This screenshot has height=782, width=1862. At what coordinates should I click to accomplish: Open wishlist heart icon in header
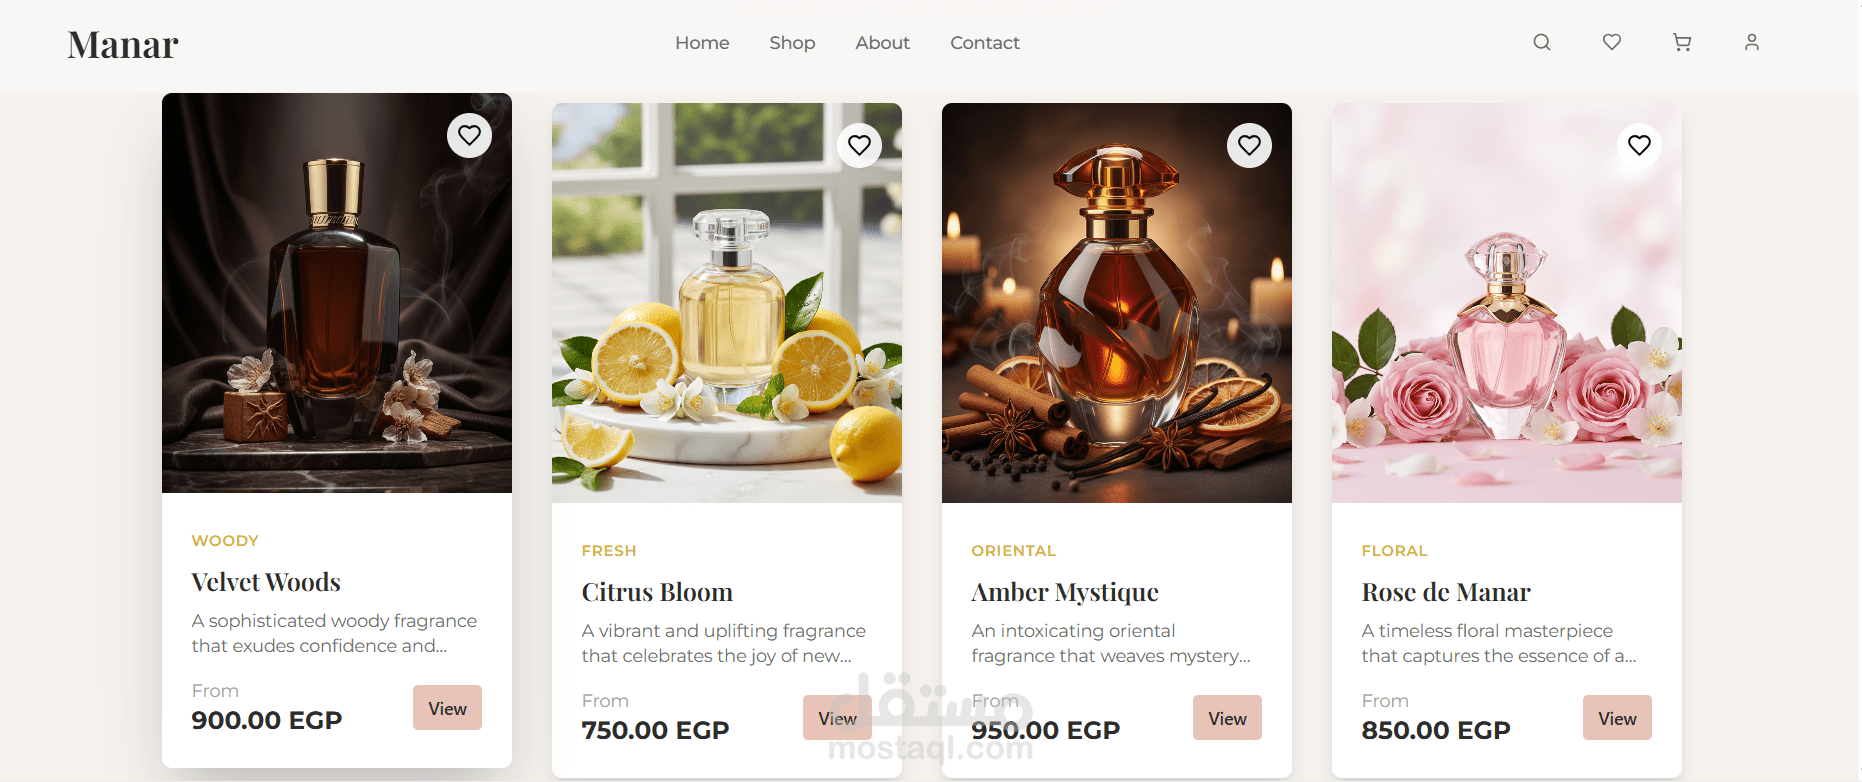1612,42
